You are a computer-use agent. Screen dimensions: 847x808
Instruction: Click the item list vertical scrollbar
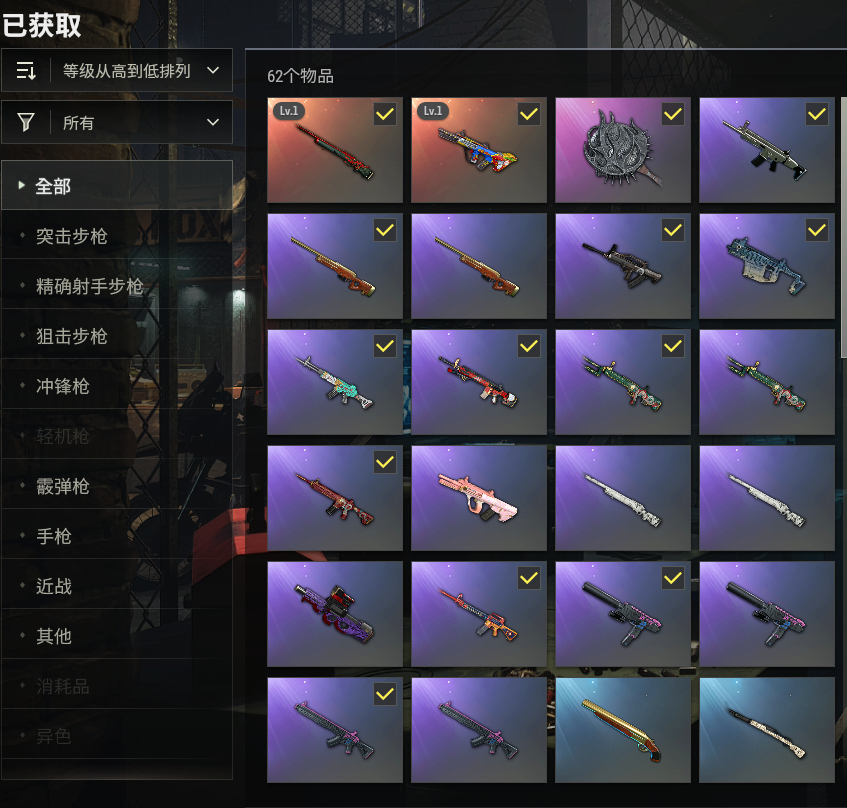tap(843, 227)
